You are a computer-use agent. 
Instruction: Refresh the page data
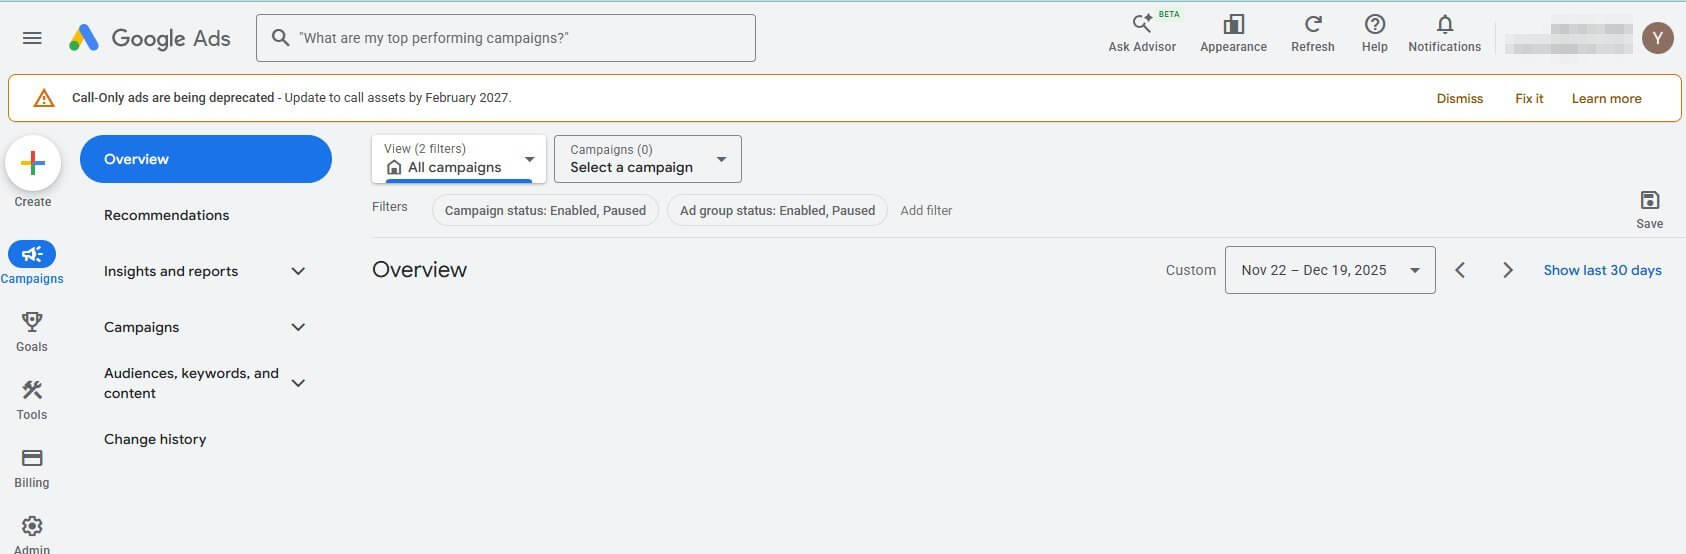(1313, 33)
